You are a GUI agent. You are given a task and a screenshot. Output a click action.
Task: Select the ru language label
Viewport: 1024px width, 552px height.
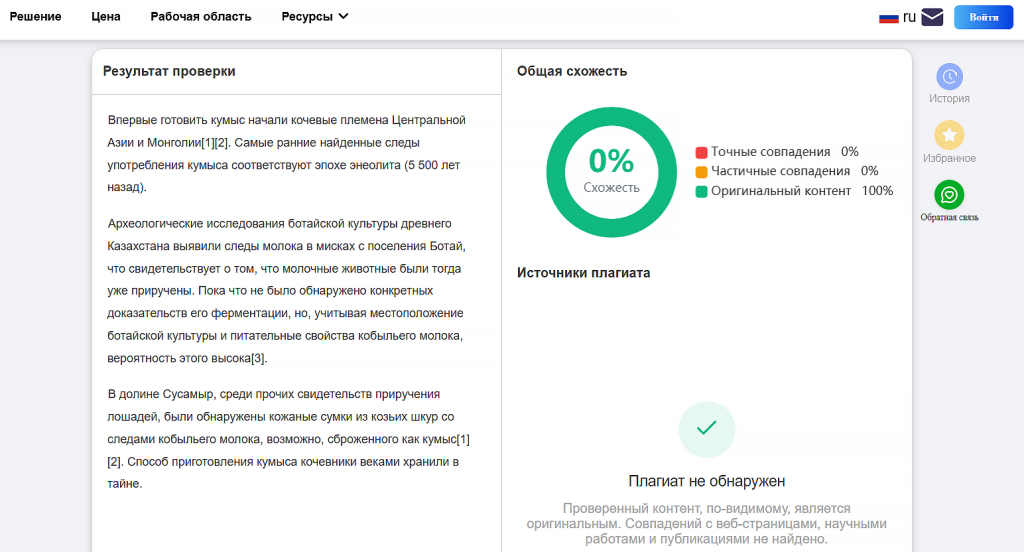coord(909,17)
